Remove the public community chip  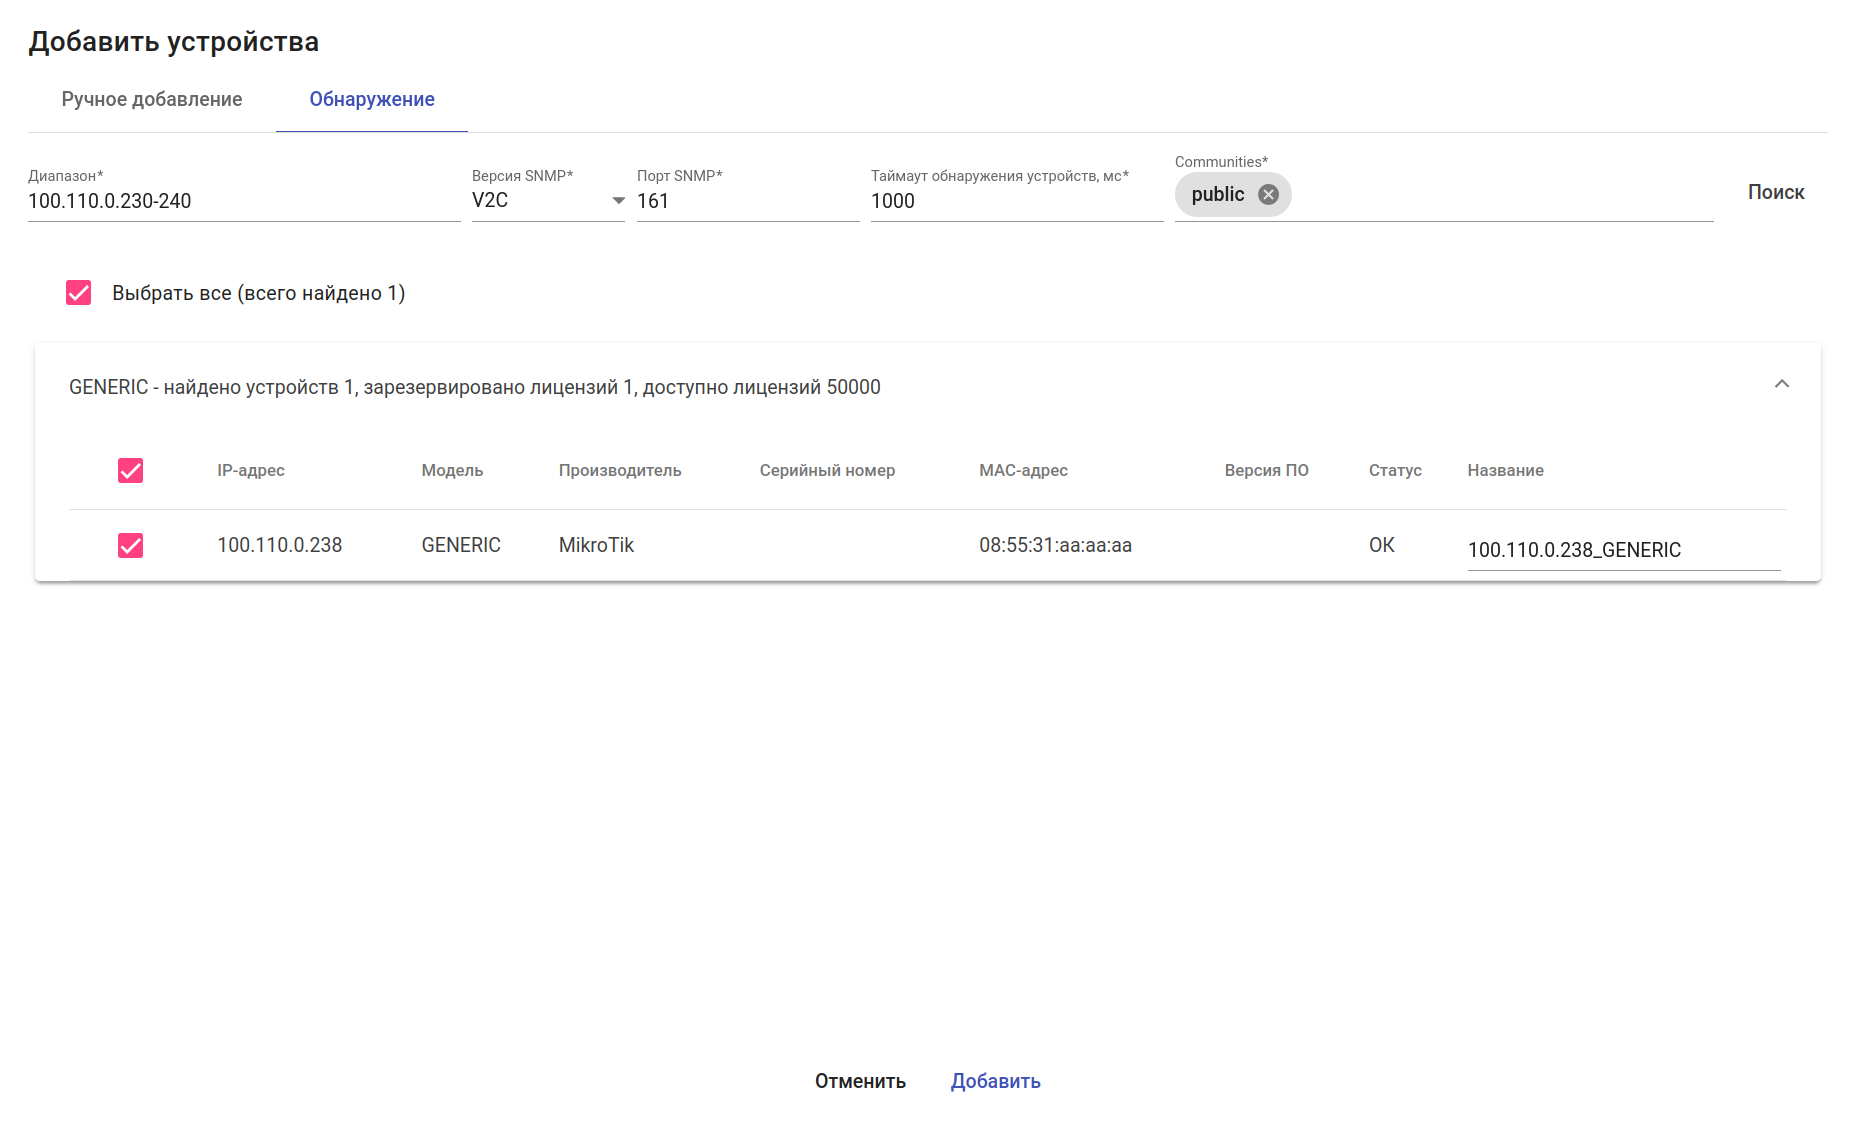click(x=1268, y=195)
